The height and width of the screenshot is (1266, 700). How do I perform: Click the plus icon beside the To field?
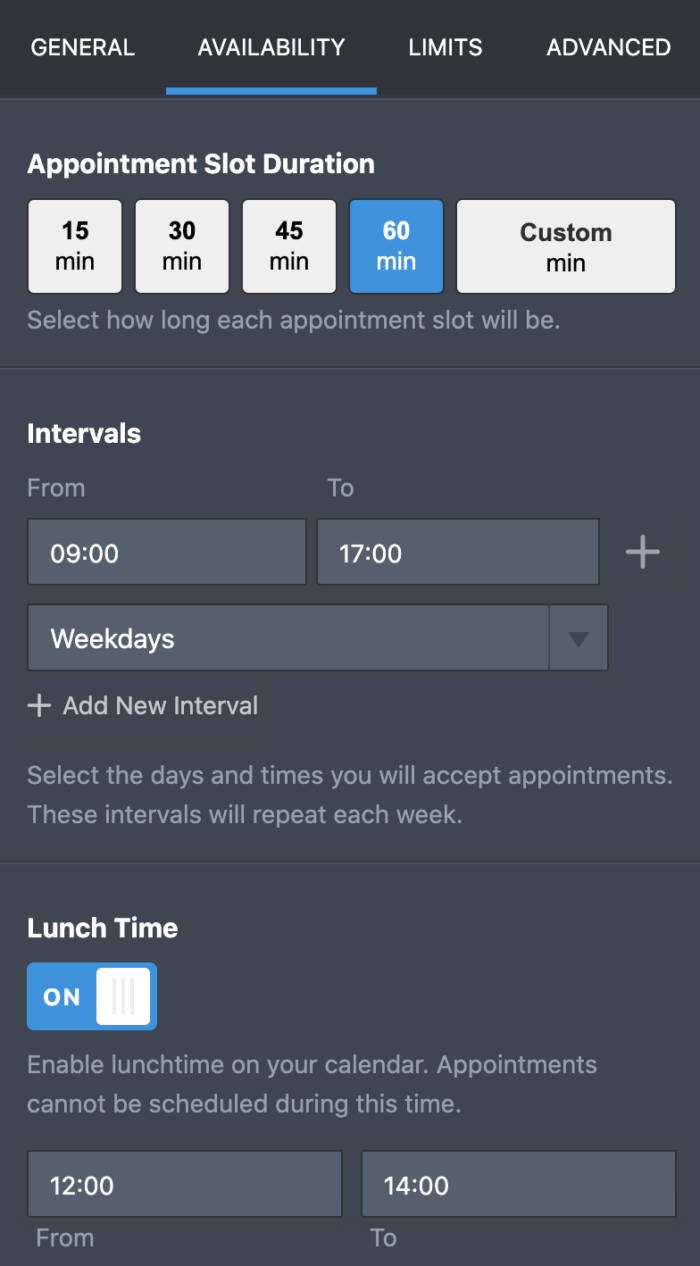pos(642,552)
